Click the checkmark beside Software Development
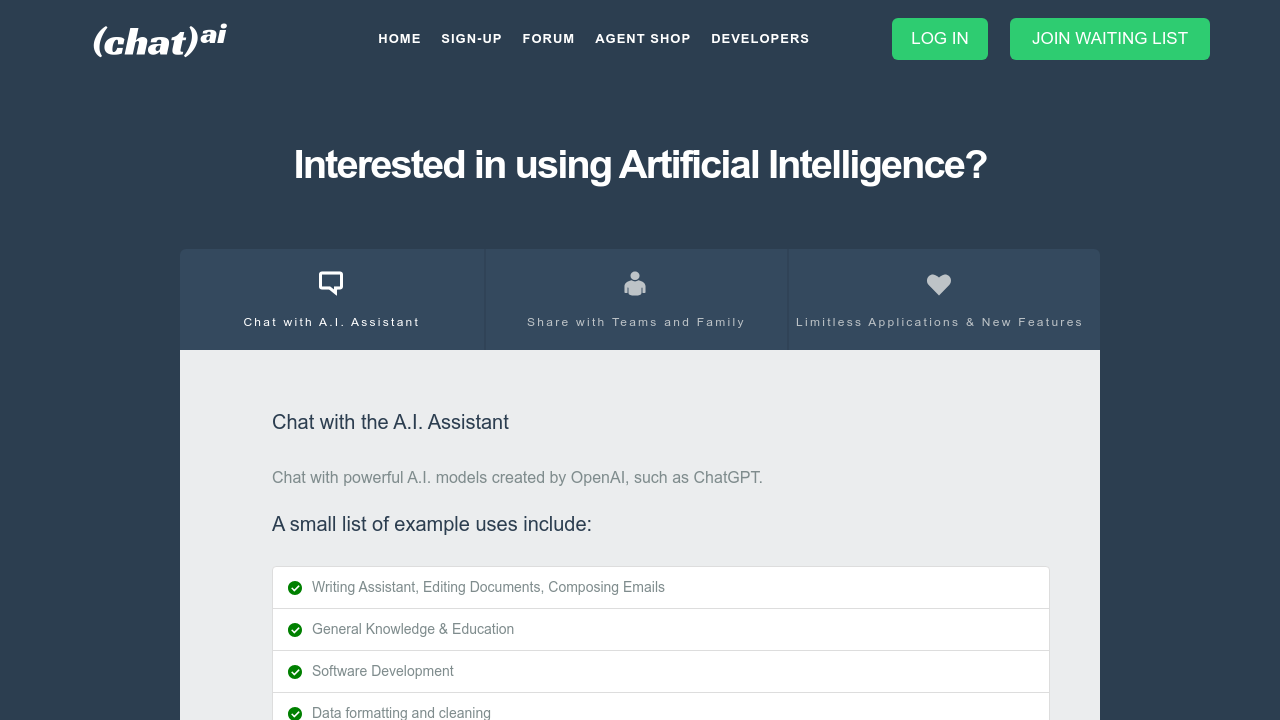Image resolution: width=1280 pixels, height=720 pixels. click(x=295, y=672)
